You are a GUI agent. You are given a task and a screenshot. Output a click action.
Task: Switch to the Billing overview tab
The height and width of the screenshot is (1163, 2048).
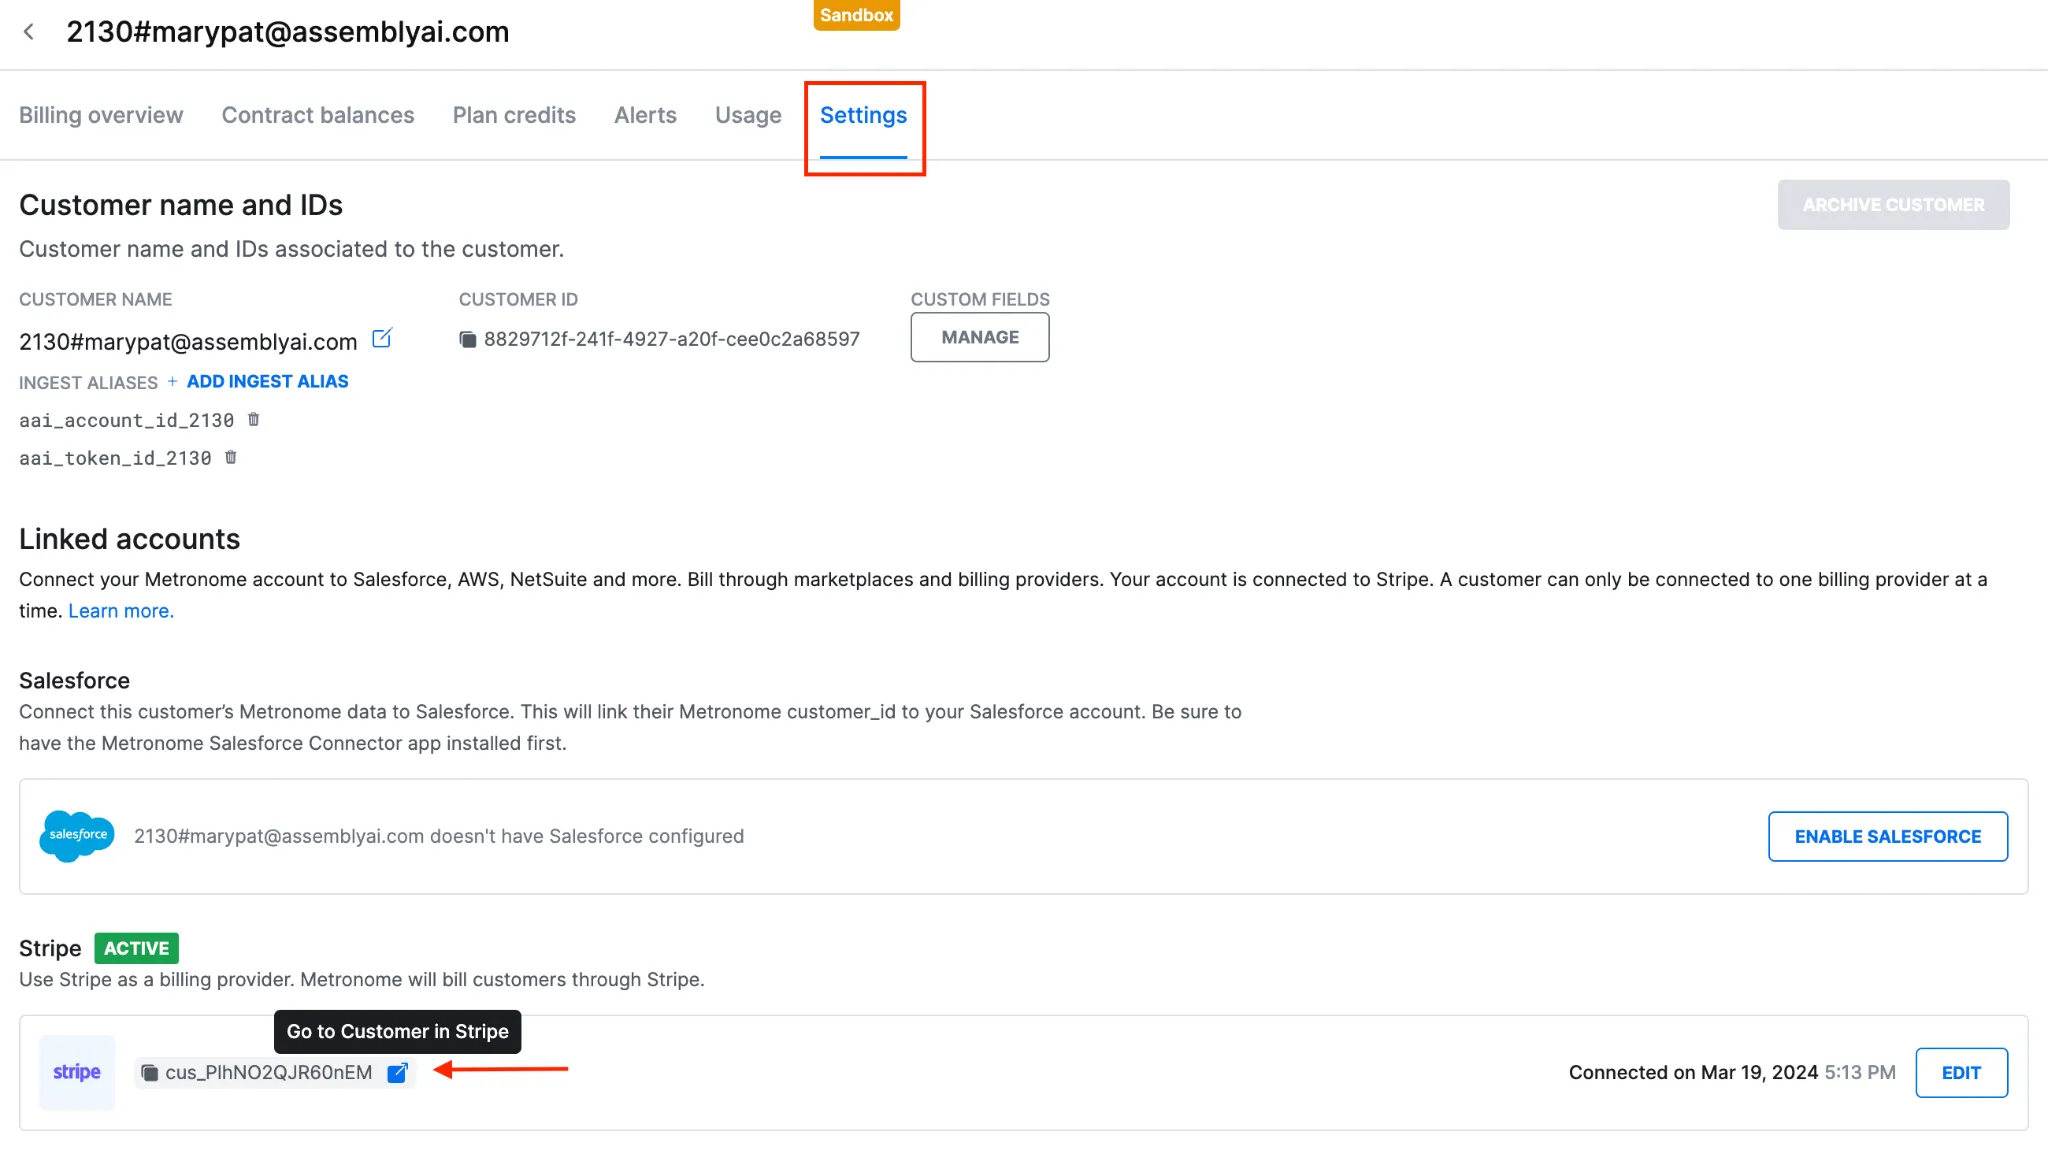101,116
